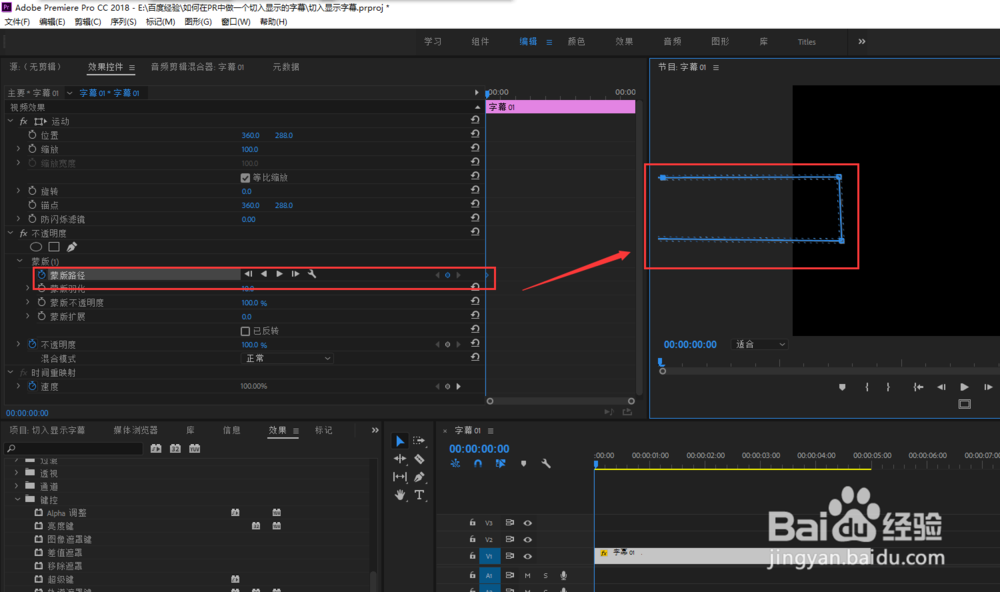Open 媒体浏览器 panel tab
Viewport: 1000px width, 592px height.
click(135, 430)
